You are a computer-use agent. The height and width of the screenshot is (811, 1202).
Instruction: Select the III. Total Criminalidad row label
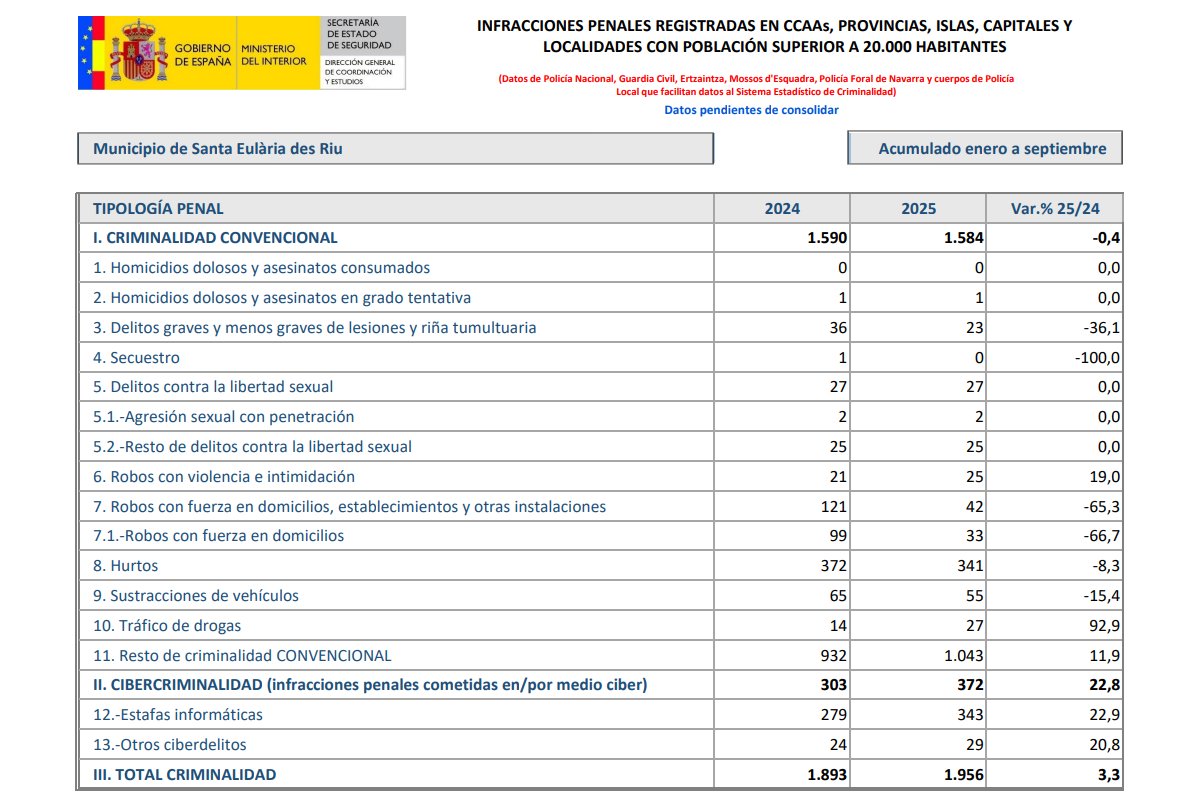(184, 774)
